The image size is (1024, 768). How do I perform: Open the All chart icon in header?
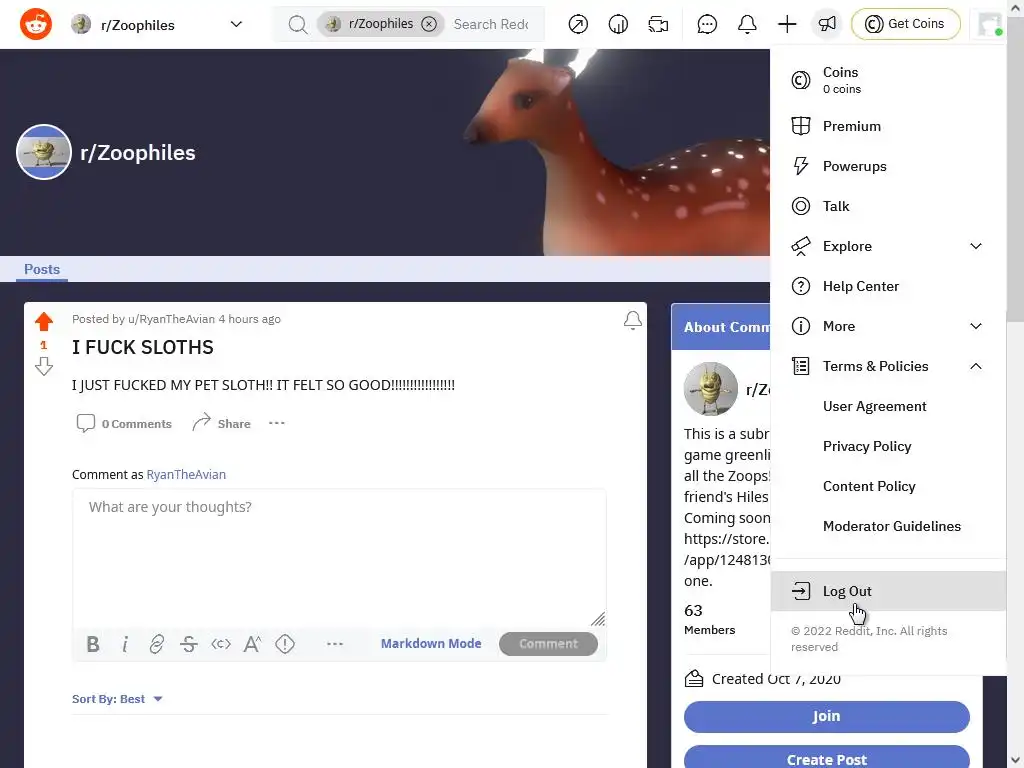[x=618, y=24]
